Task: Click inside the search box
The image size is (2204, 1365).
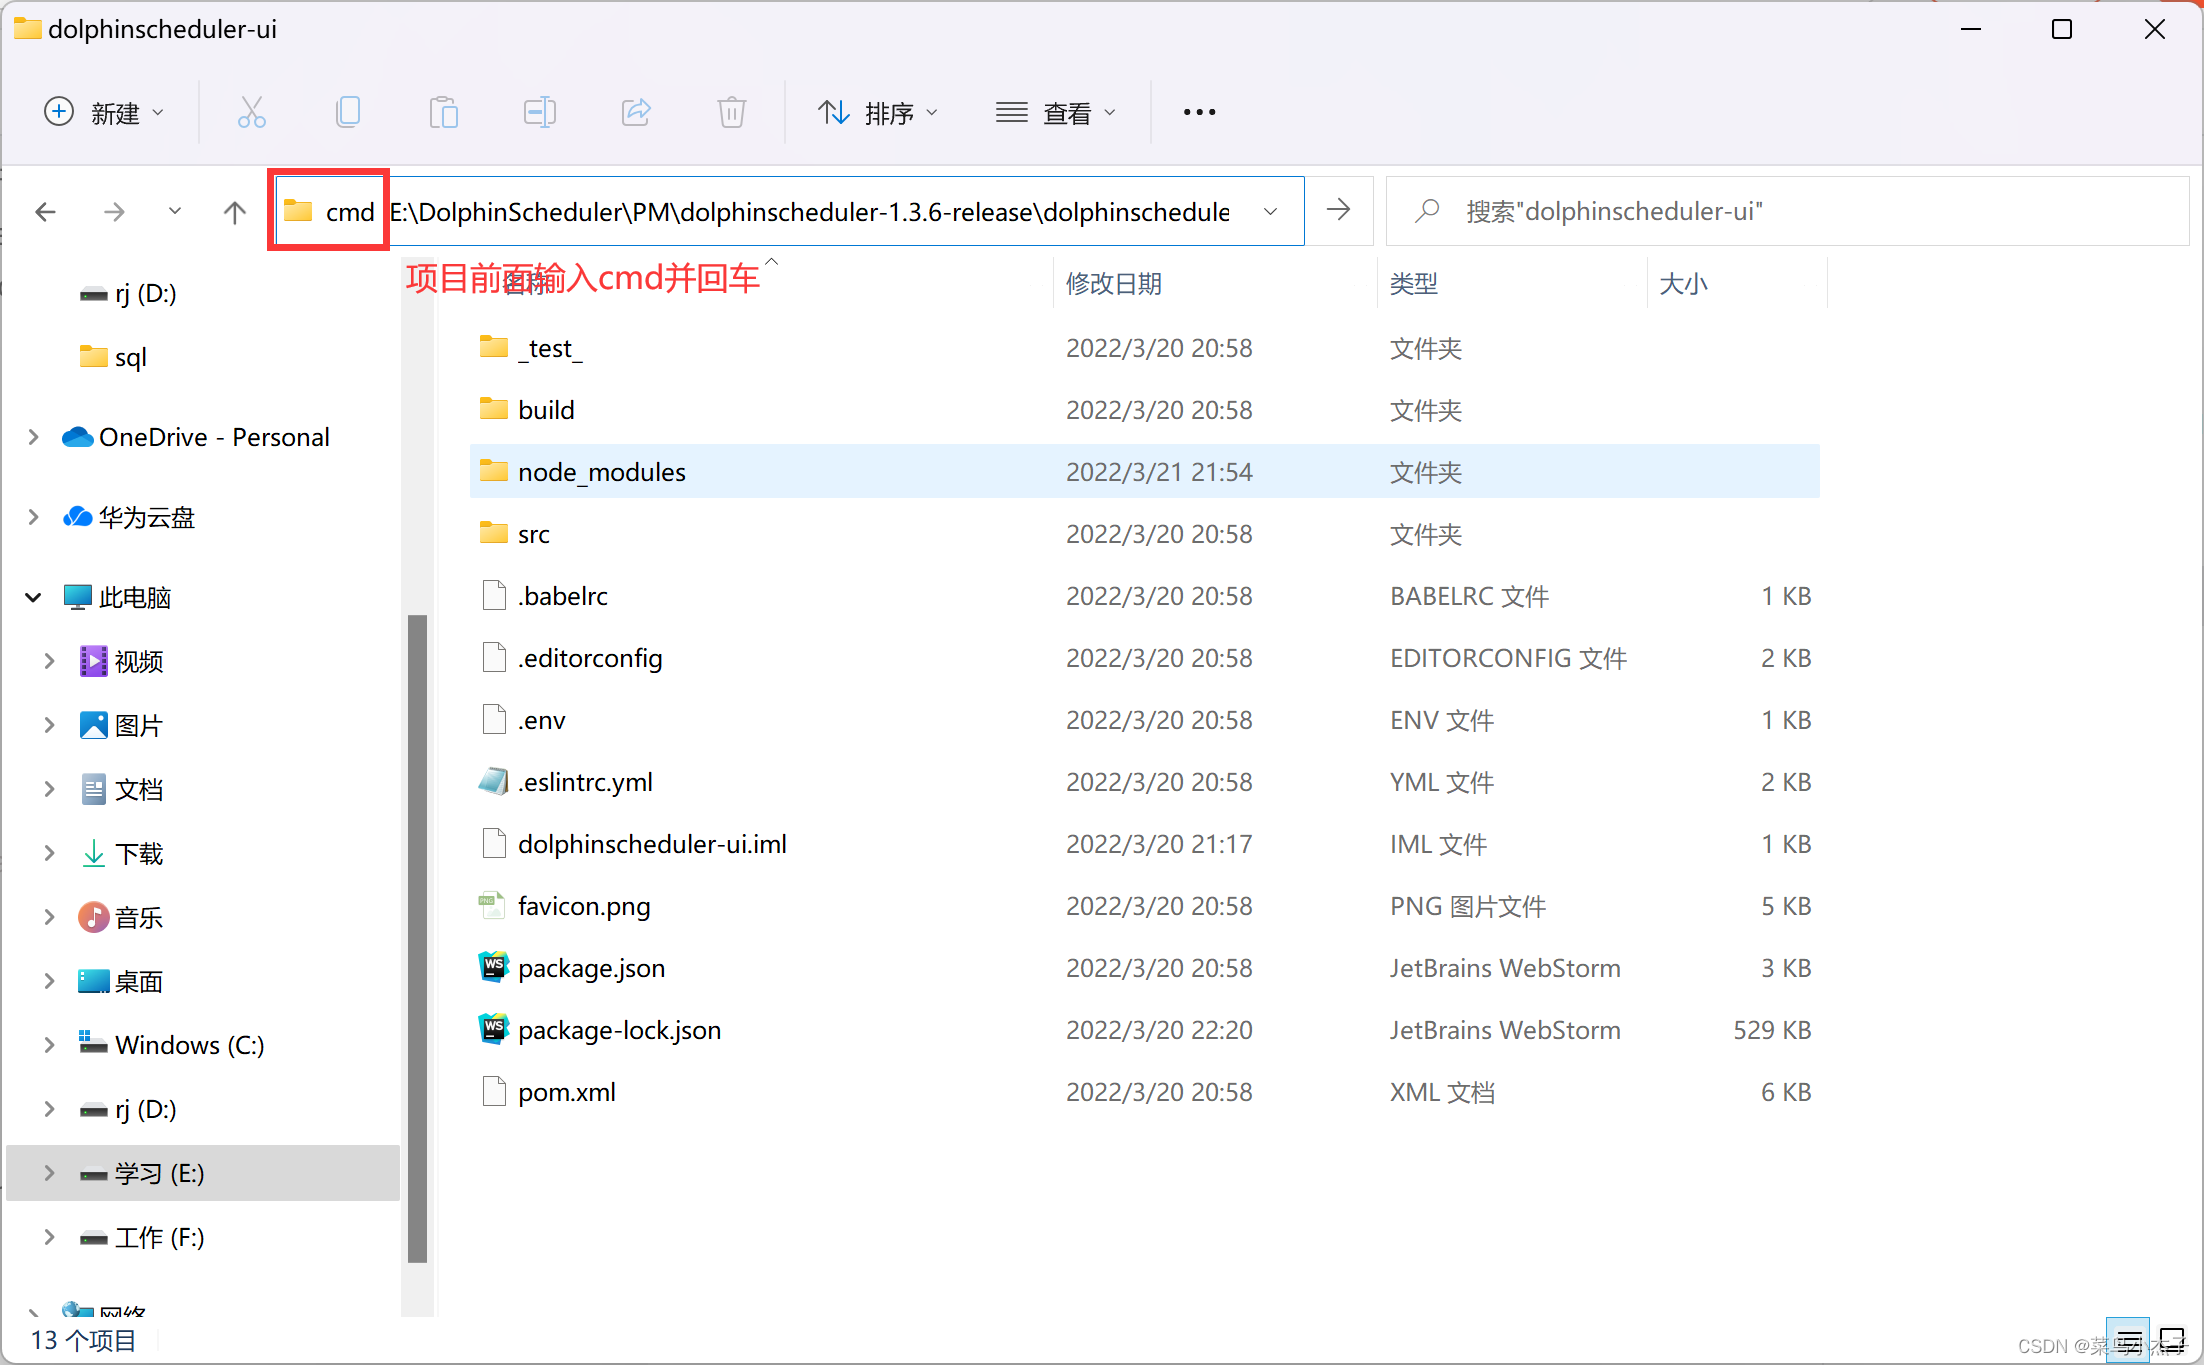Action: pyautogui.click(x=1700, y=210)
